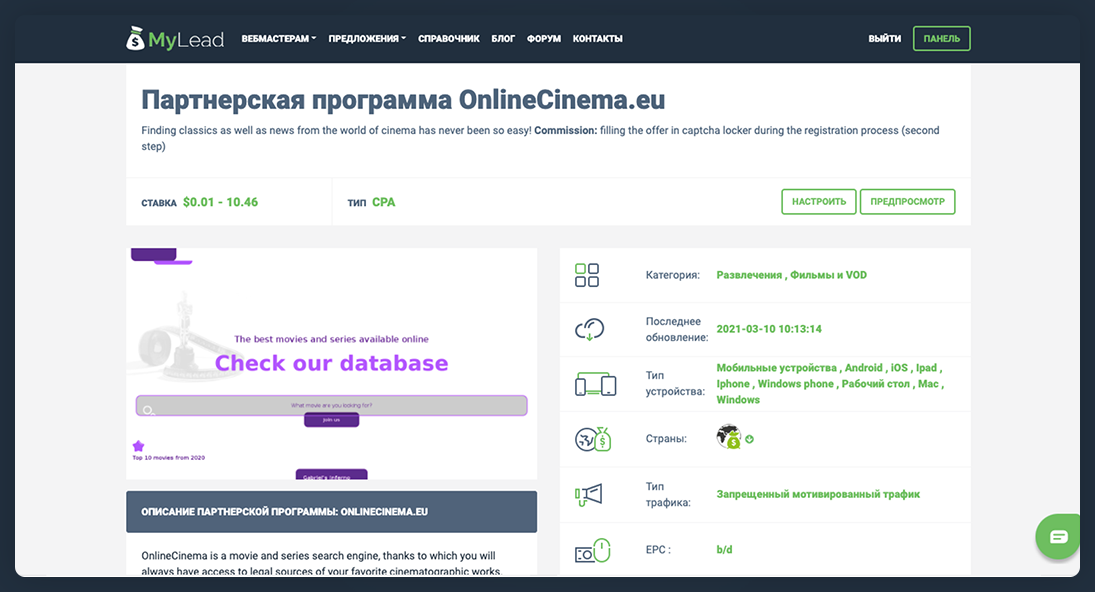The image size is (1095, 592).
Task: Expand the countries list green arrow
Action: [749, 439]
